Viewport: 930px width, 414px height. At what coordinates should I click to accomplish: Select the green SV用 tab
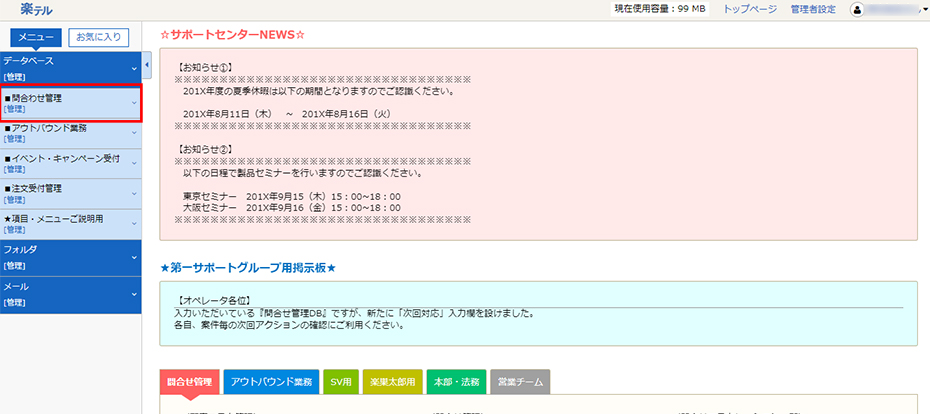tap(343, 382)
